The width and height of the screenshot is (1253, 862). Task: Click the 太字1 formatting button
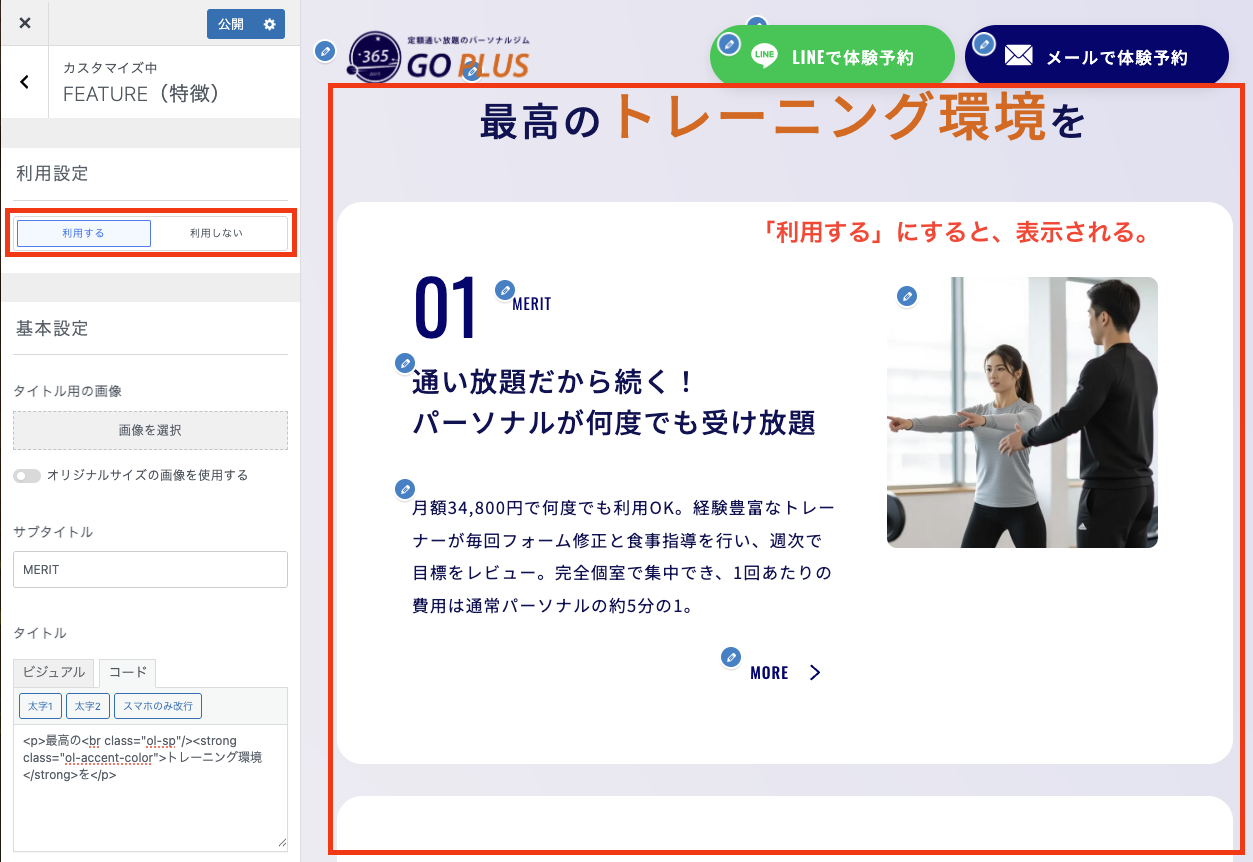coord(39,705)
